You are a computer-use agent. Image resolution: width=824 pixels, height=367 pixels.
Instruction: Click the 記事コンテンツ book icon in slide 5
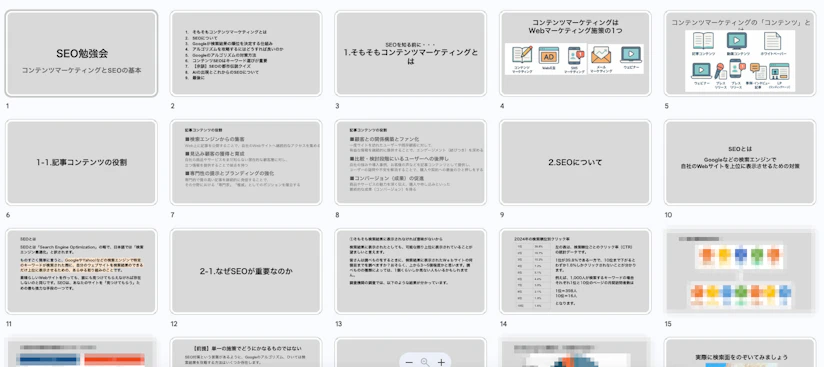click(703, 40)
